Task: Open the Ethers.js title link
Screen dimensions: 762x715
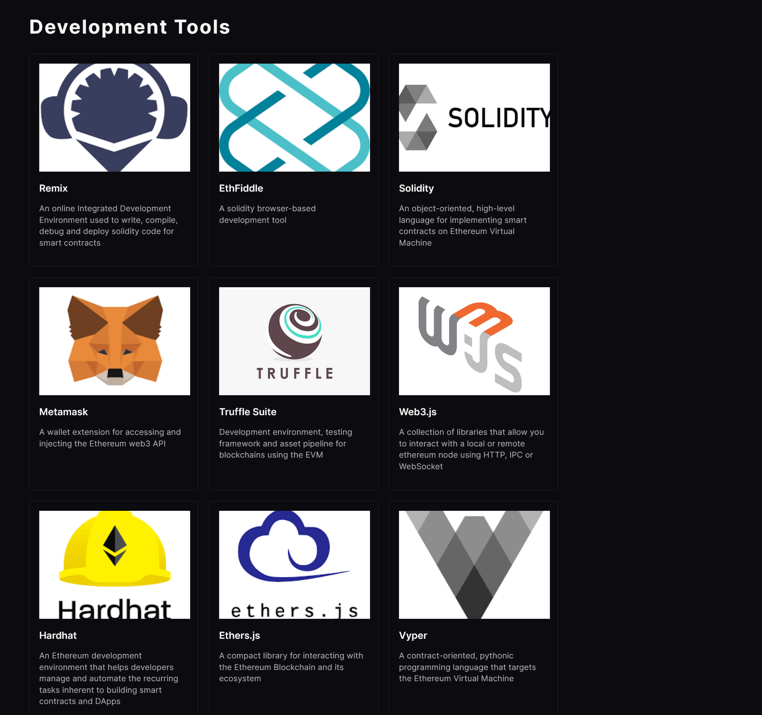Action: coord(240,635)
